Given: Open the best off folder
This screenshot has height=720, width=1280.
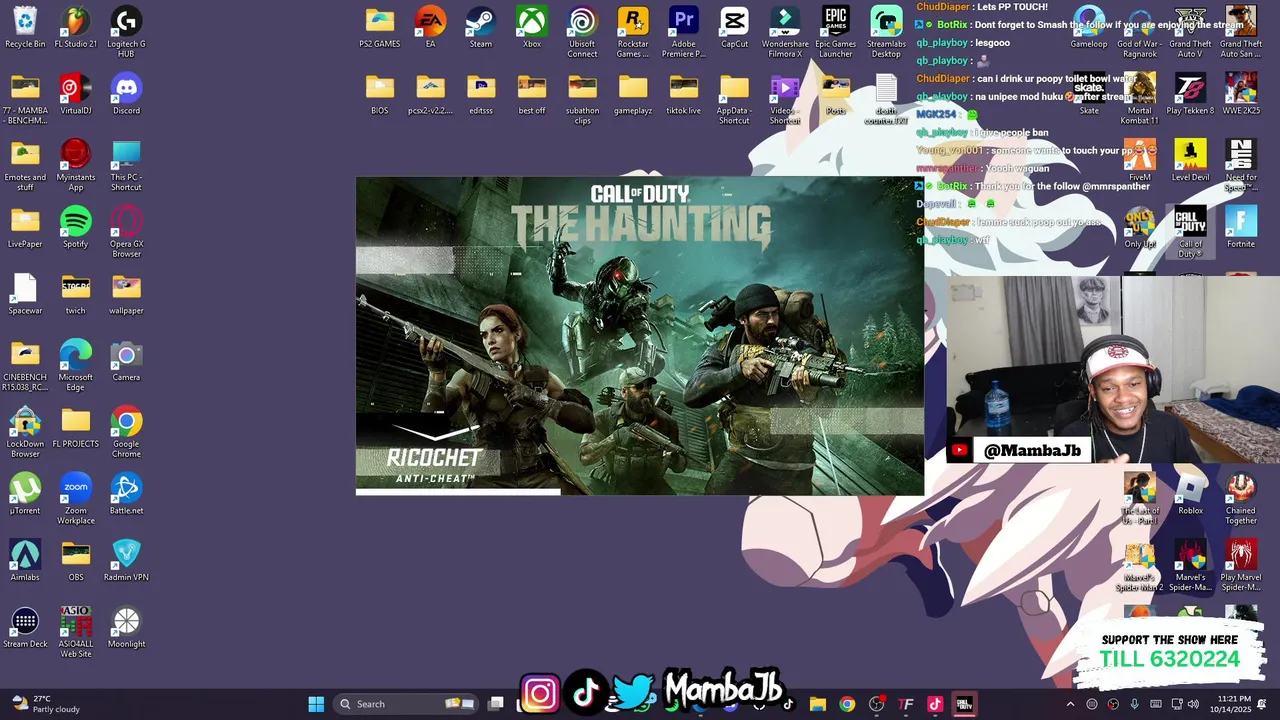Looking at the screenshot, I should coord(532,94).
